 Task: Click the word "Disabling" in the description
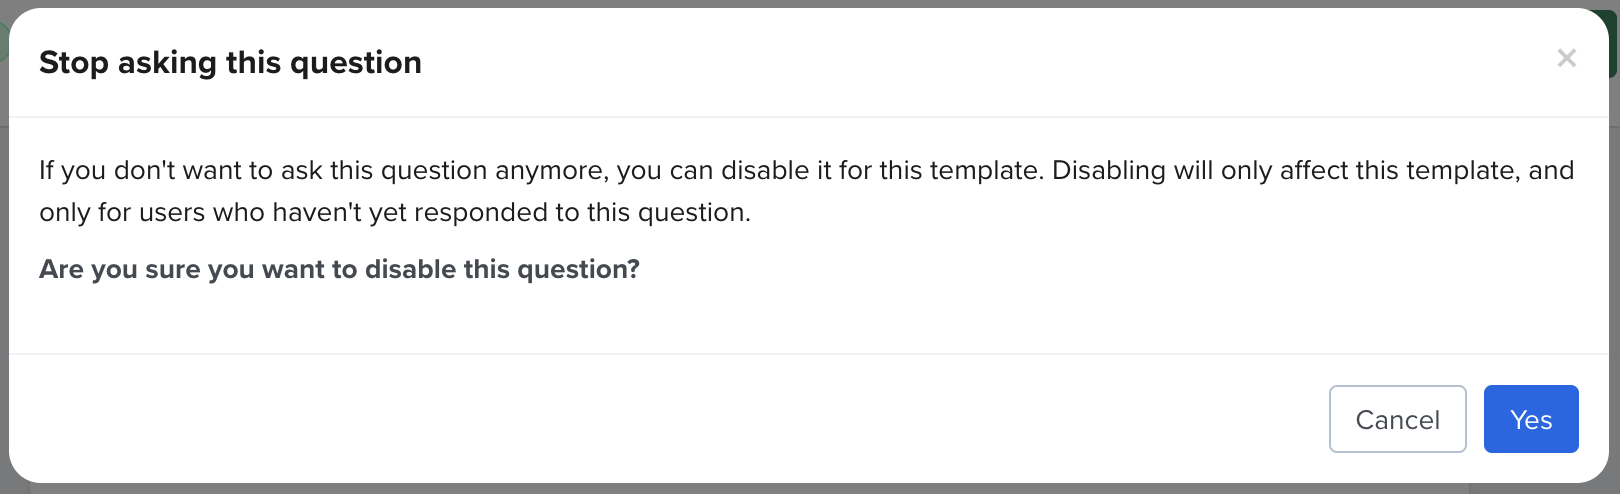click(x=1108, y=171)
